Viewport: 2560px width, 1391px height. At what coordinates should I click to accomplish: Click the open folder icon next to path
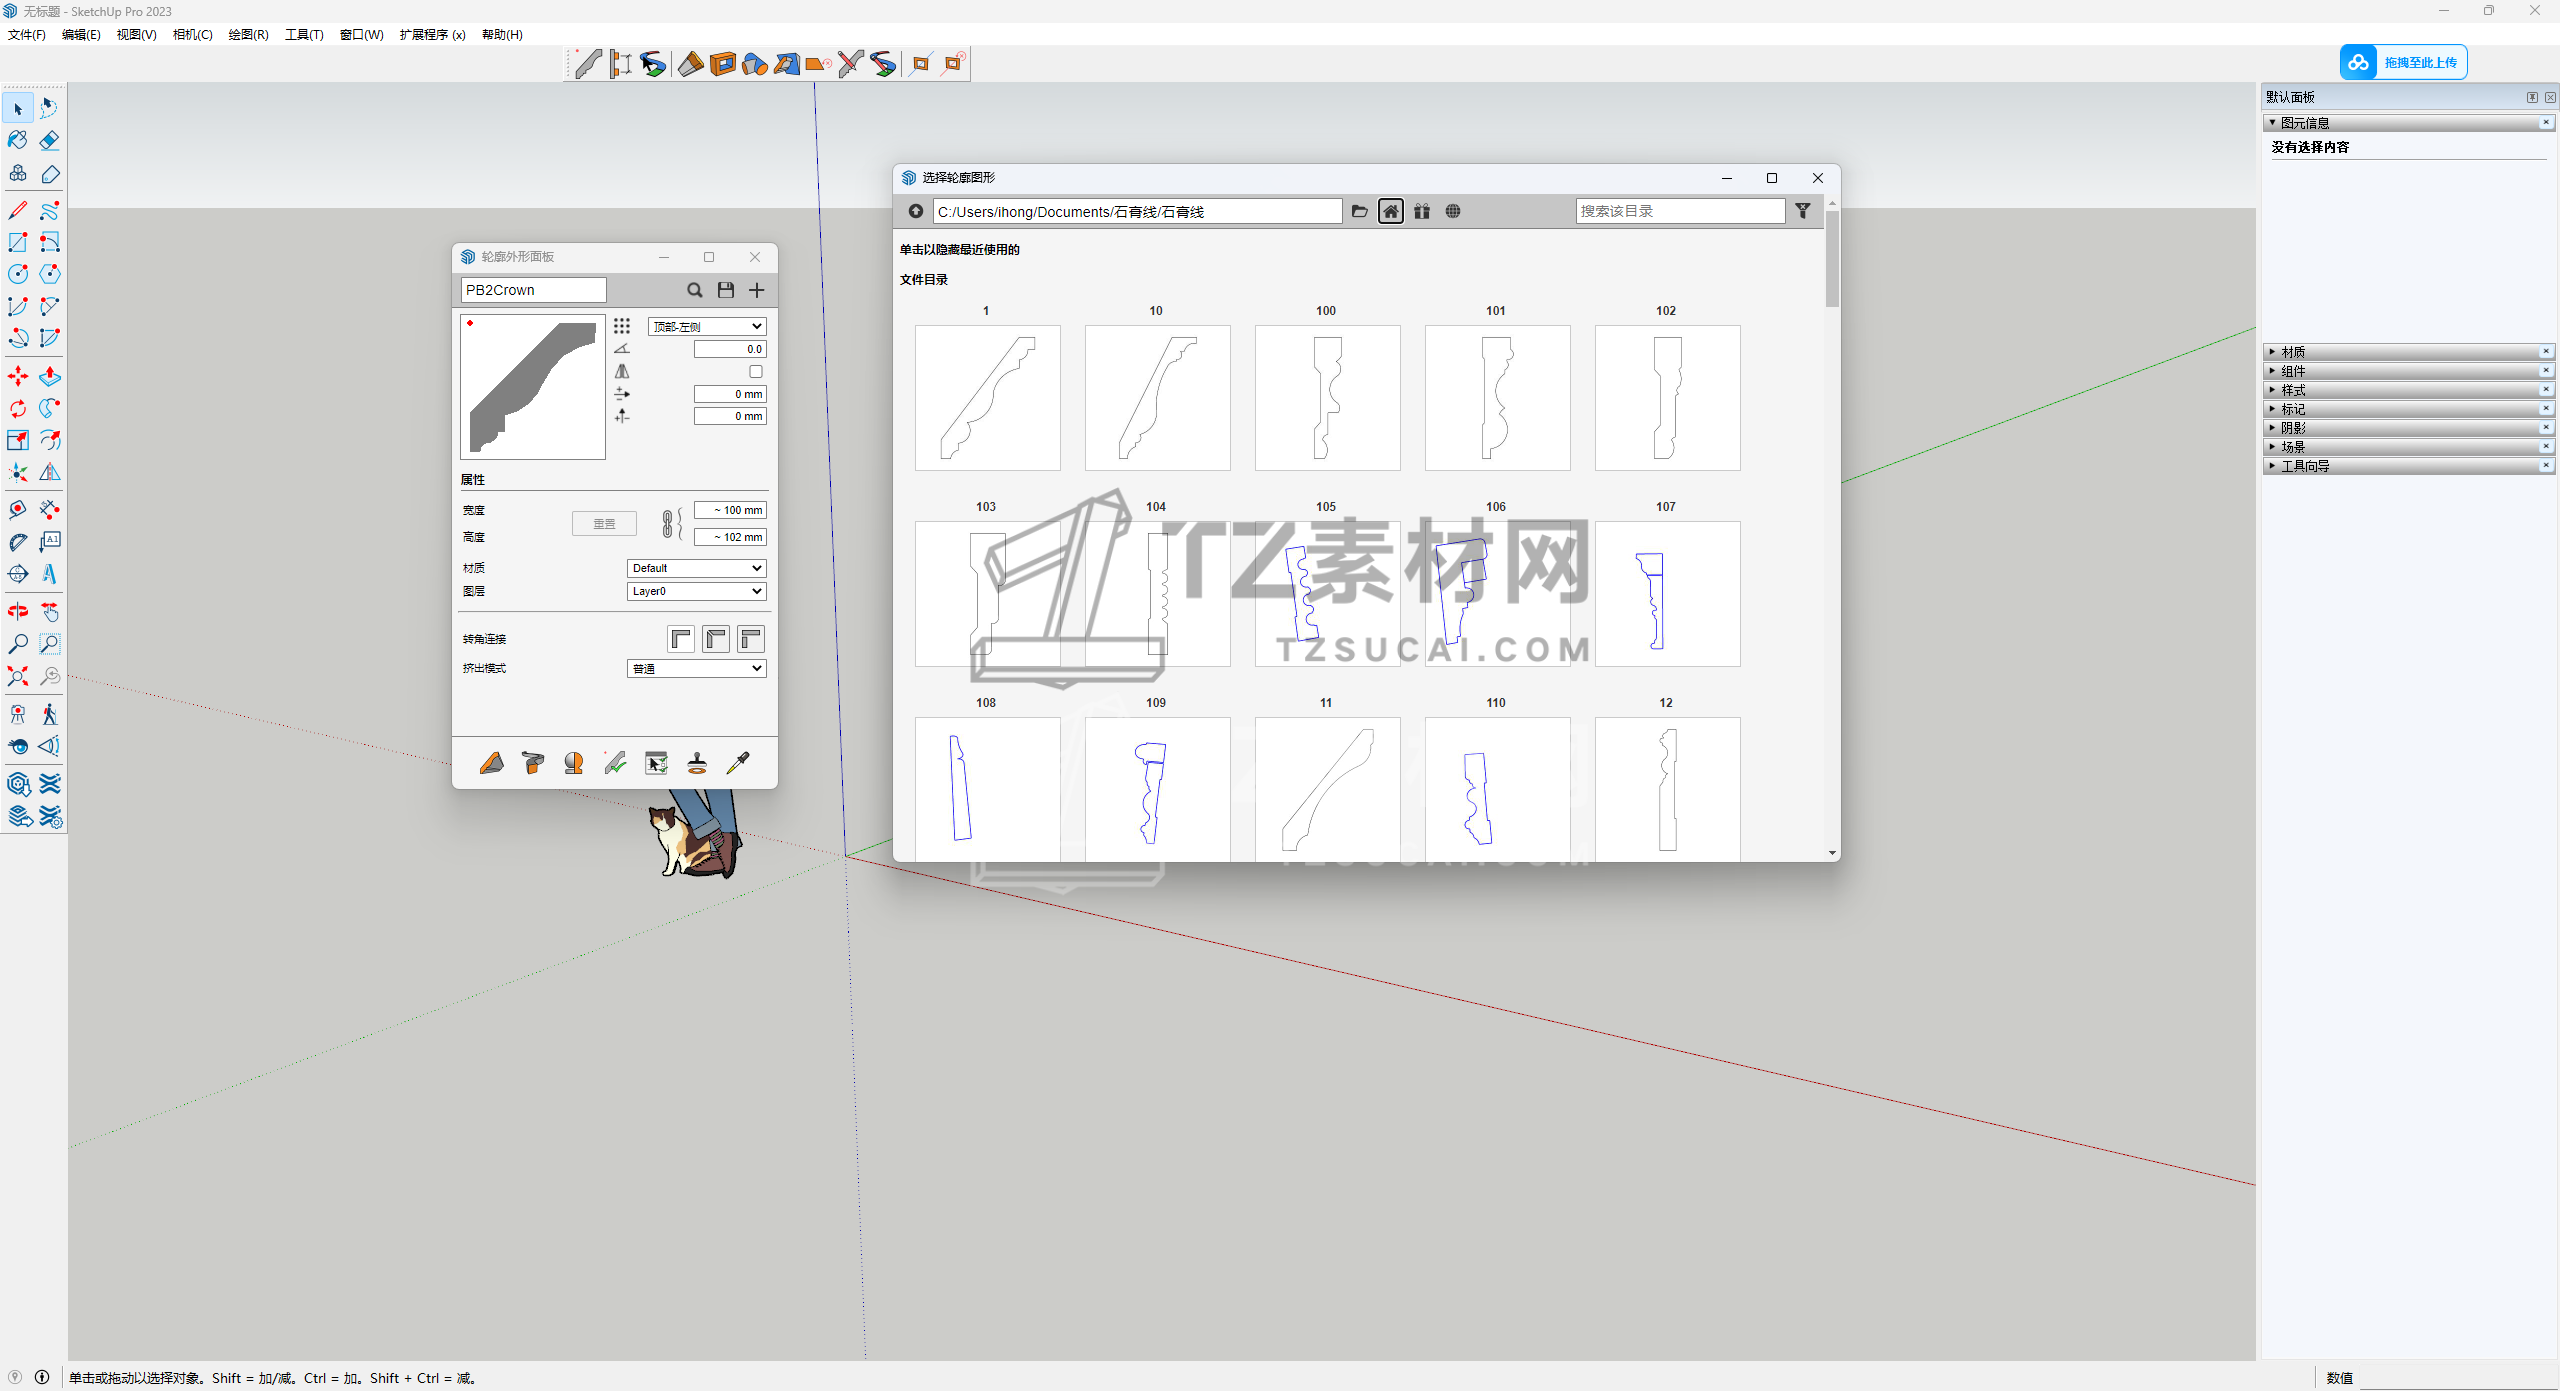(x=1359, y=211)
